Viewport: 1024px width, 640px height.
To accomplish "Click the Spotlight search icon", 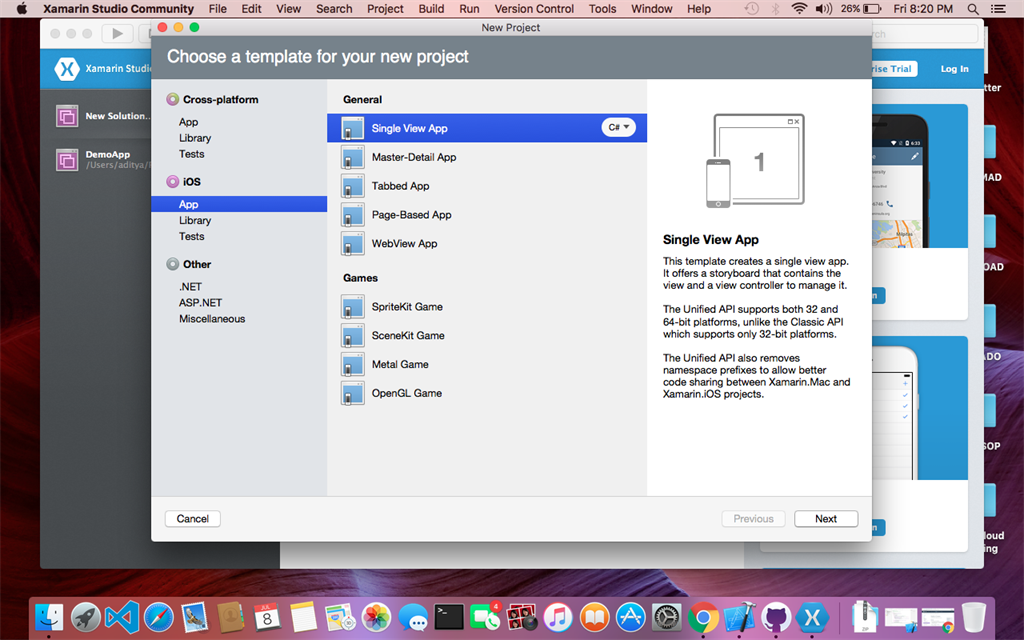I will (x=972, y=8).
